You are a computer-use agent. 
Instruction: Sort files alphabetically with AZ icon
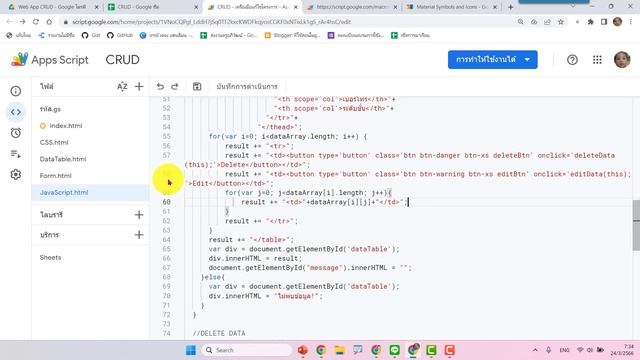(122, 87)
